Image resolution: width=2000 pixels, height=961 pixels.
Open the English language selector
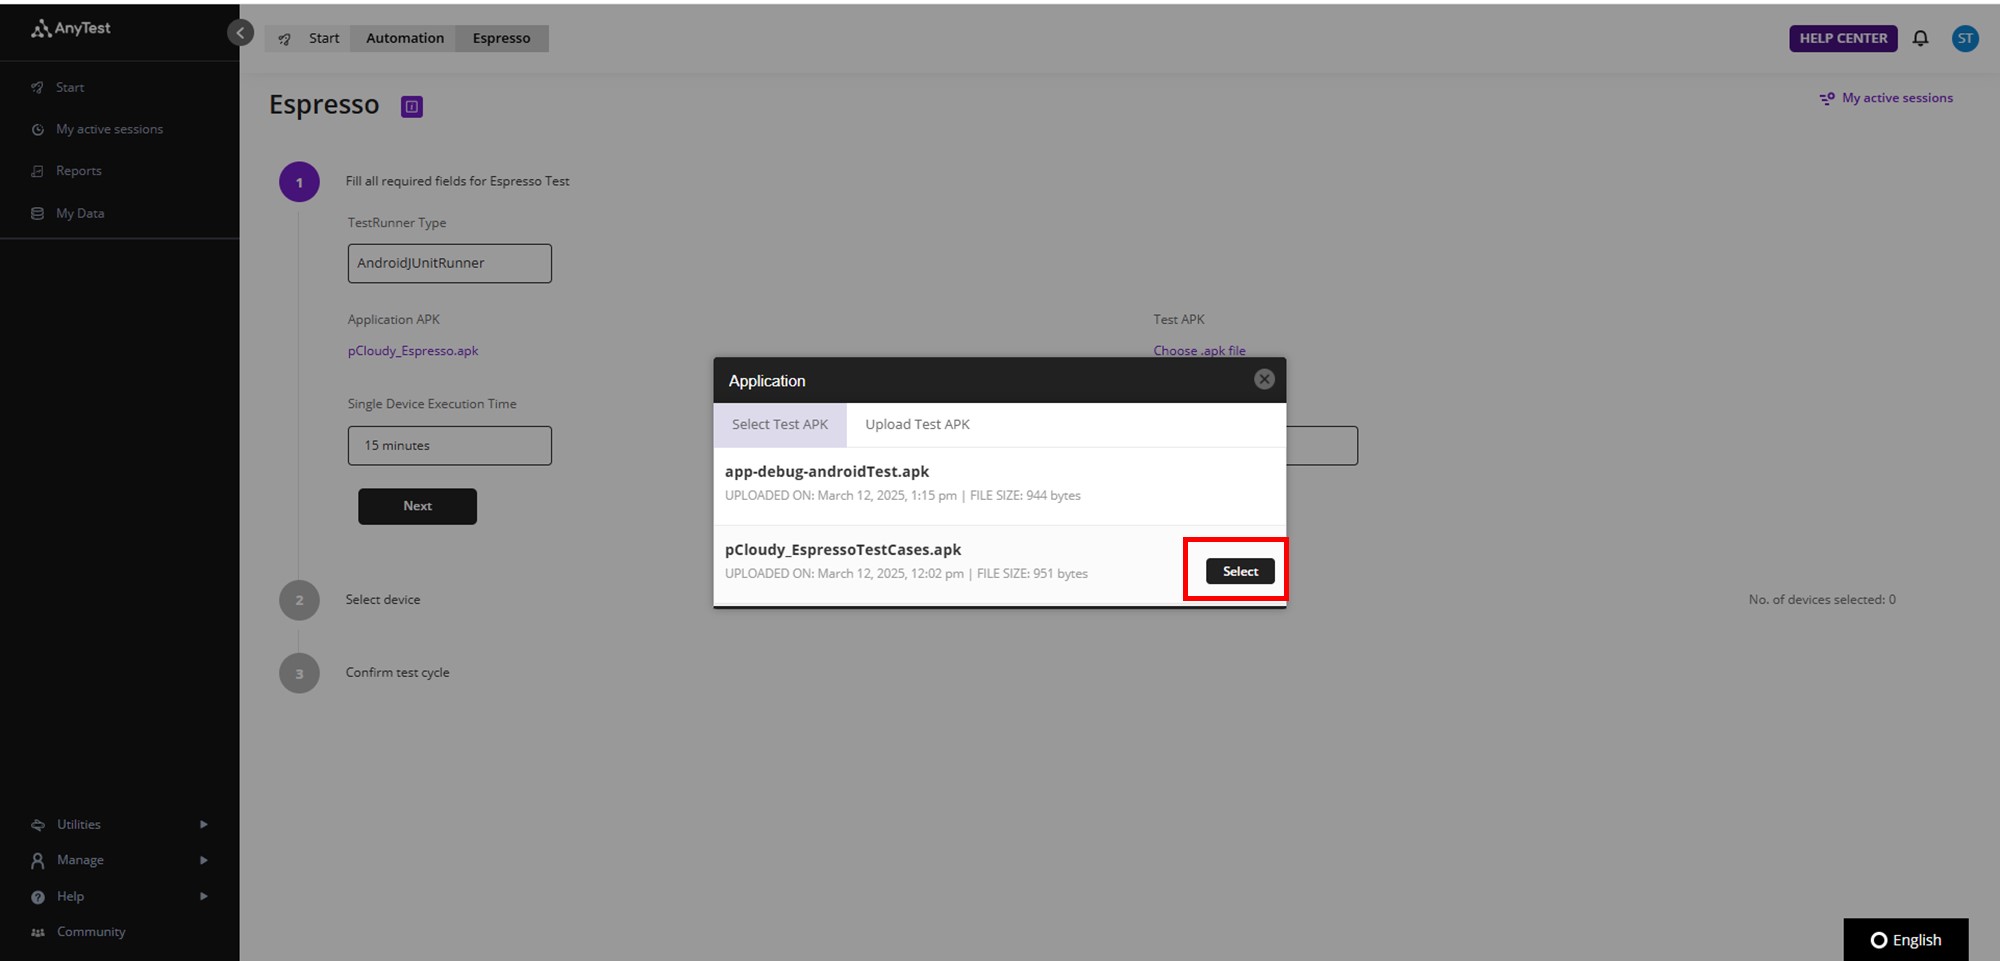click(1906, 940)
